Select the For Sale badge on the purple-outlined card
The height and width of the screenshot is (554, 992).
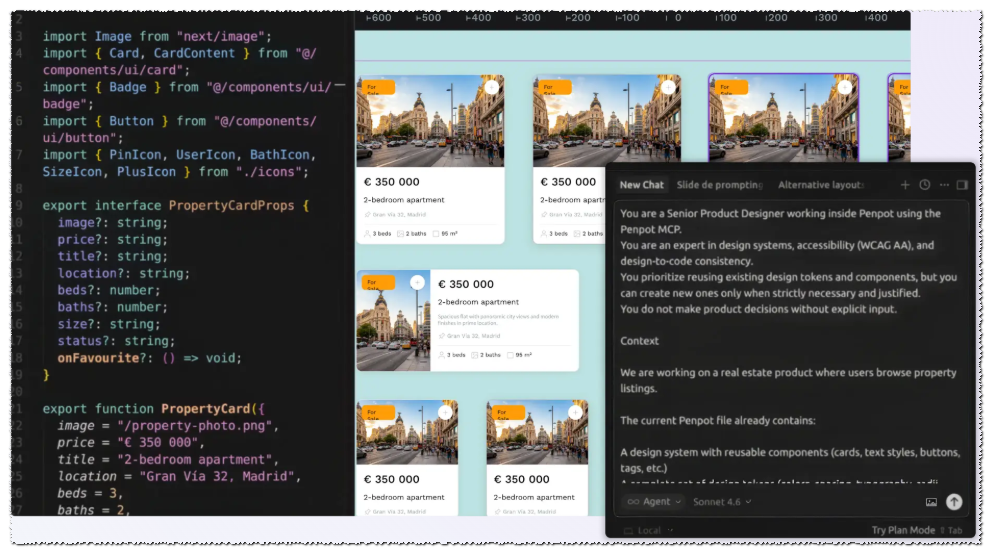(731, 87)
